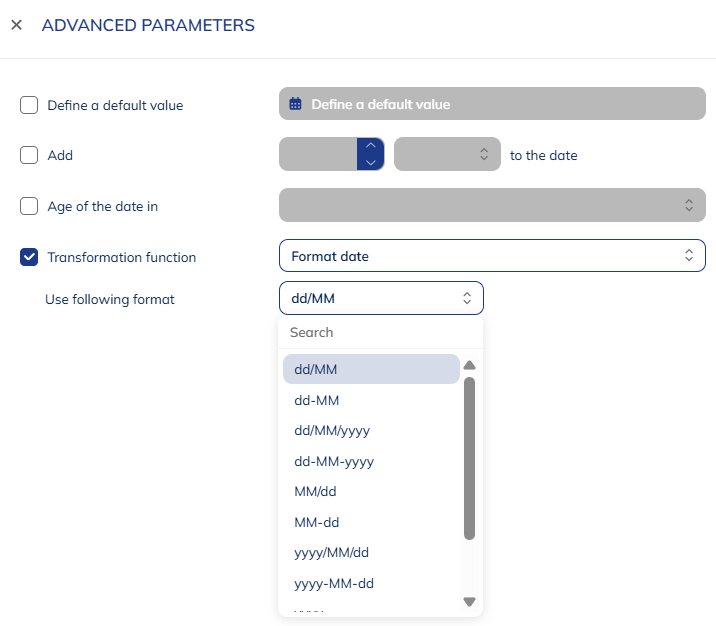
Task: Select dd/MM/yyyy format option
Action: click(333, 431)
